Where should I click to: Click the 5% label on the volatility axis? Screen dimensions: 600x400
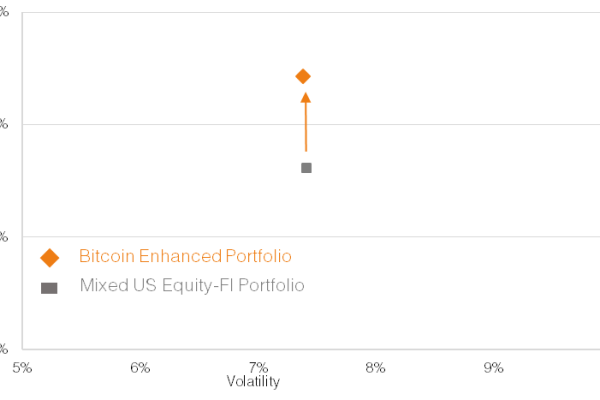tap(22, 367)
